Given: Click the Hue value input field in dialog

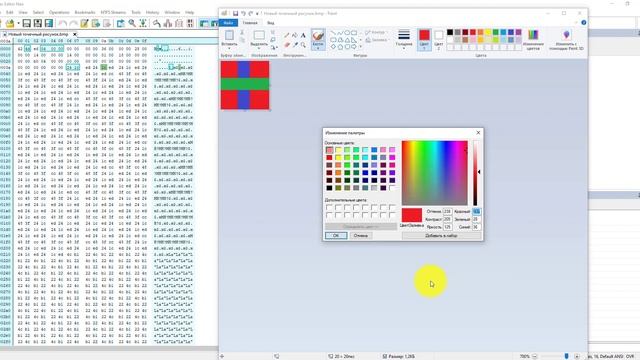Looking at the screenshot, I should click(x=447, y=211).
